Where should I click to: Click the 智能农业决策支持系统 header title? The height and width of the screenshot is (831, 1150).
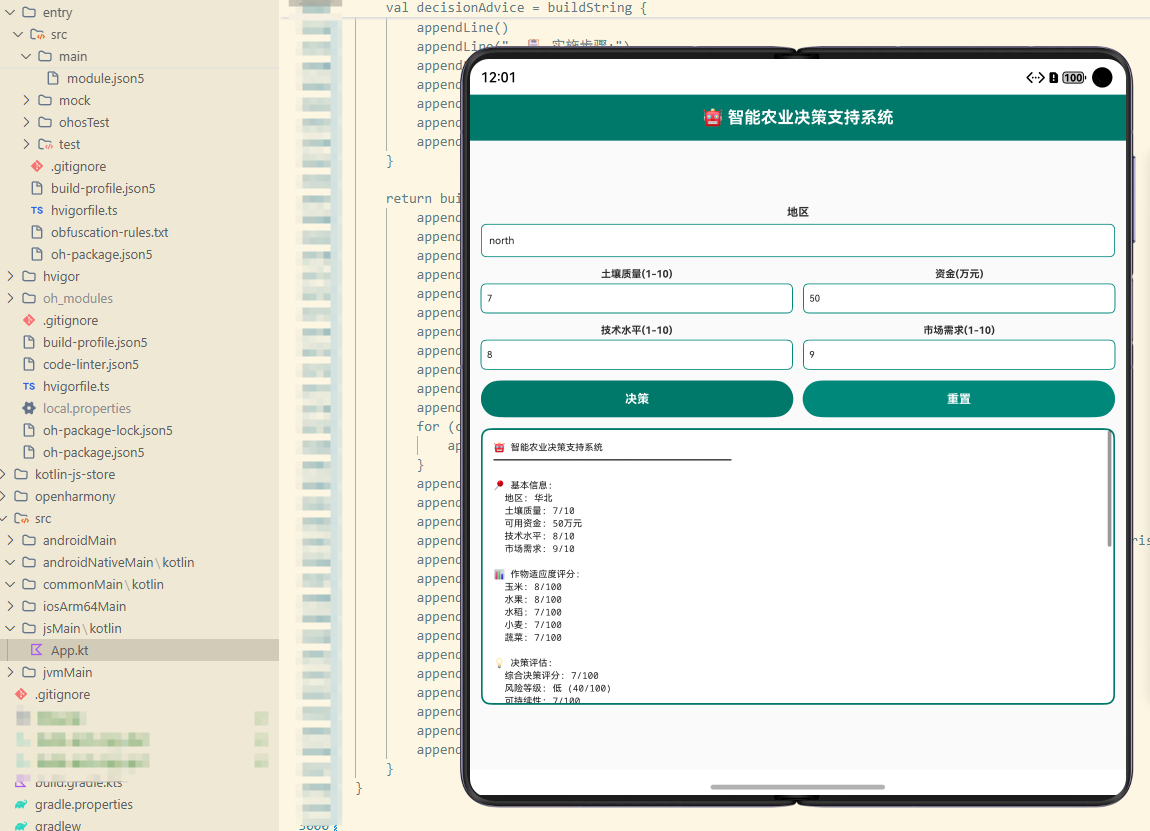[810, 117]
